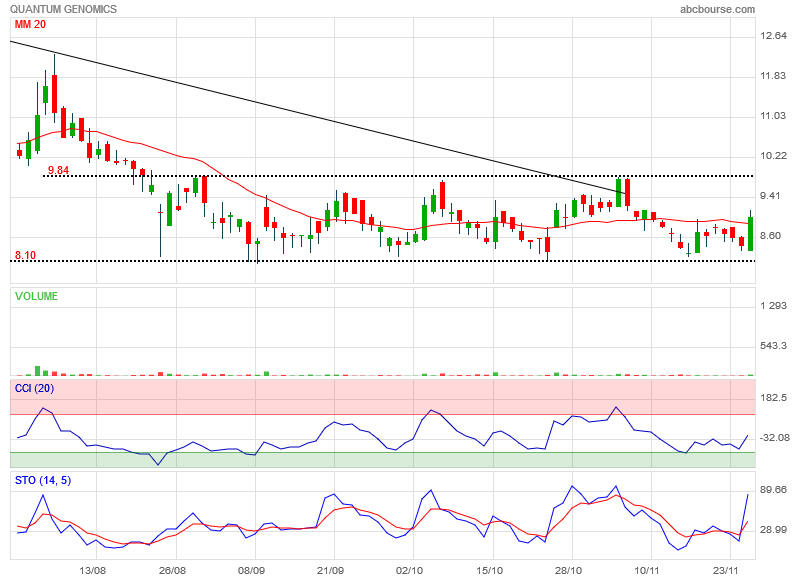The image size is (800, 580).
Task: Click the 23/11 date label
Action: 727,570
